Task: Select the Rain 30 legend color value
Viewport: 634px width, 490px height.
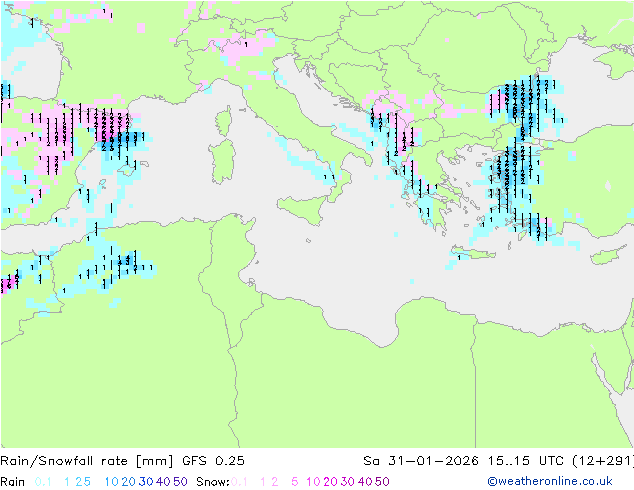Action: tap(146, 482)
